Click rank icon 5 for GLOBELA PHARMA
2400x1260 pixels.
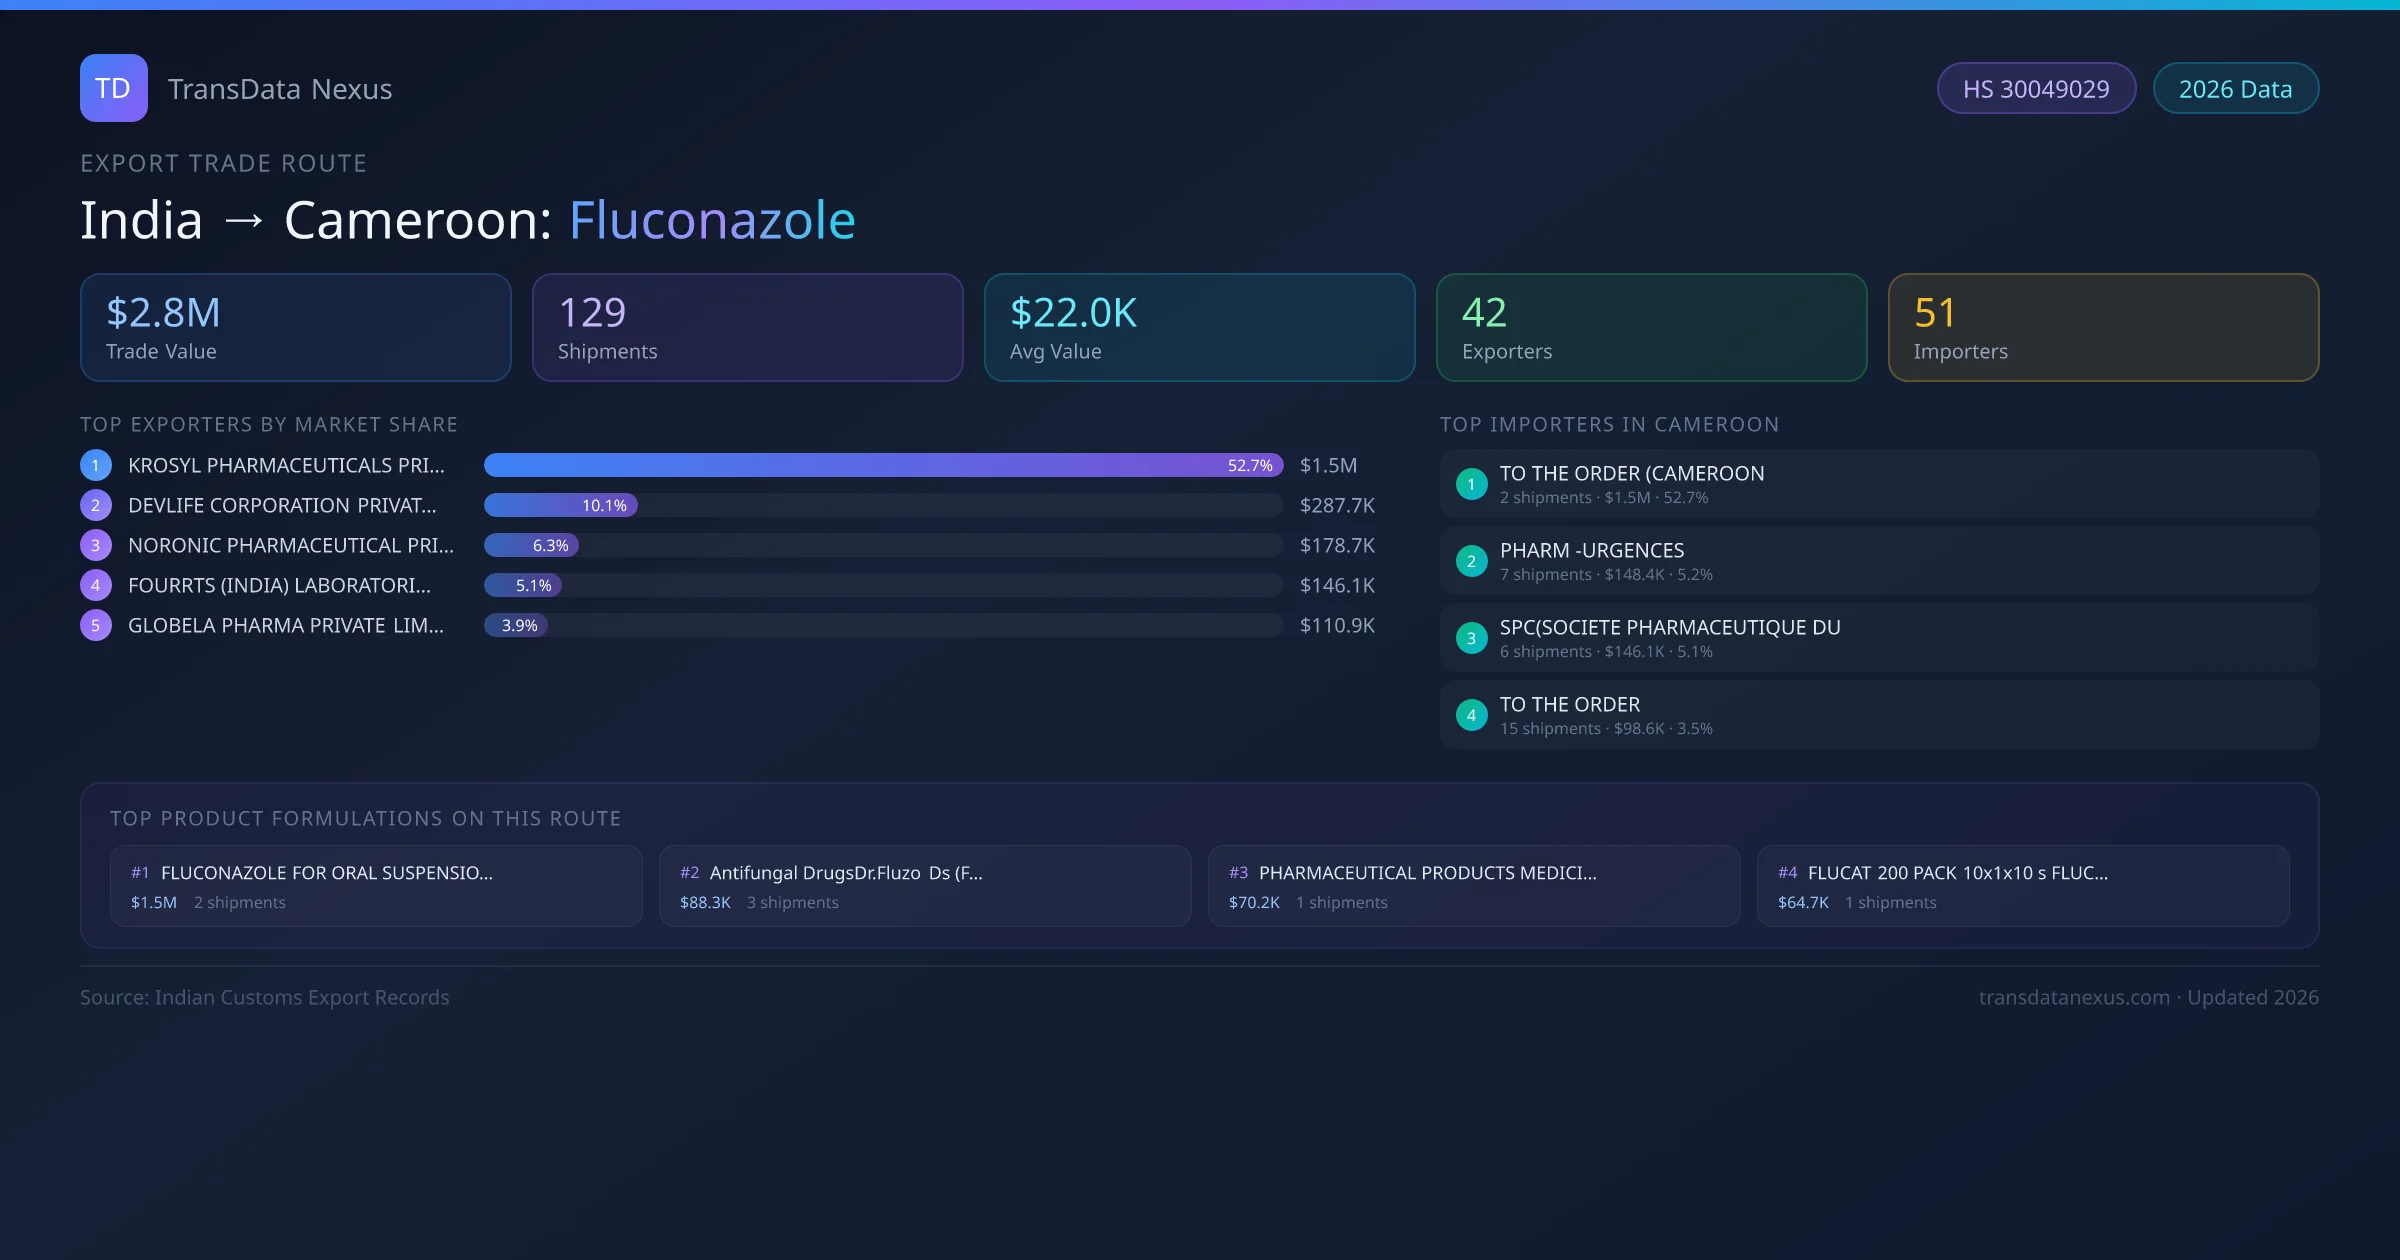click(x=95, y=625)
